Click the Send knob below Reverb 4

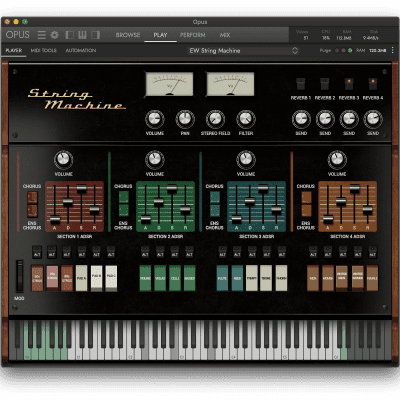click(373, 119)
